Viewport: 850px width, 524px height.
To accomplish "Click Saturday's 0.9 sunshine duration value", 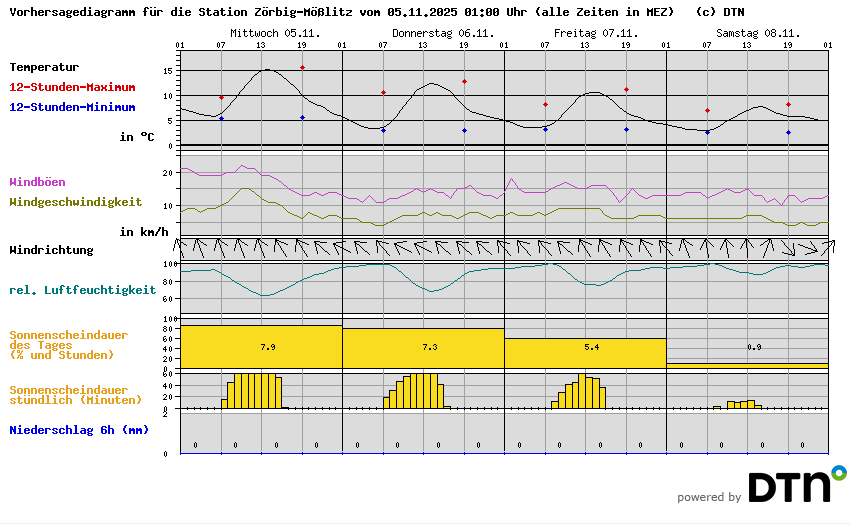I will 753,346.
